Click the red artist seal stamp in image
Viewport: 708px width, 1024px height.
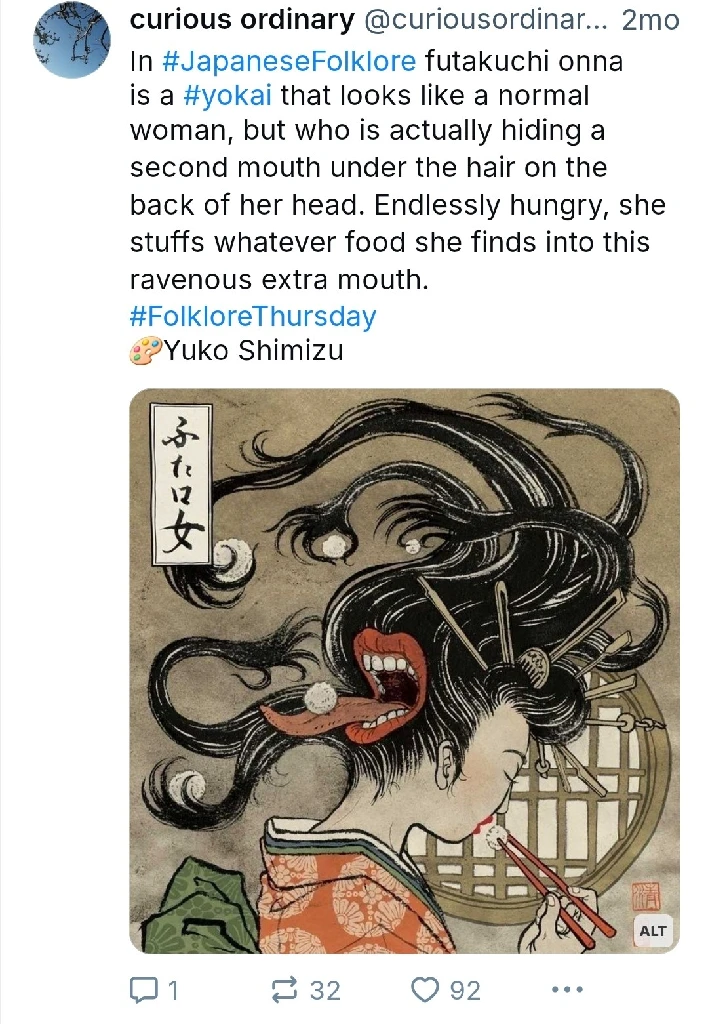point(645,897)
